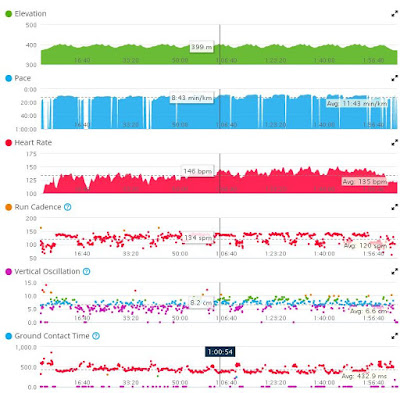The width and height of the screenshot is (400, 393).
Task: Open the Ground Contact Time help icon
Action: click(x=96, y=336)
